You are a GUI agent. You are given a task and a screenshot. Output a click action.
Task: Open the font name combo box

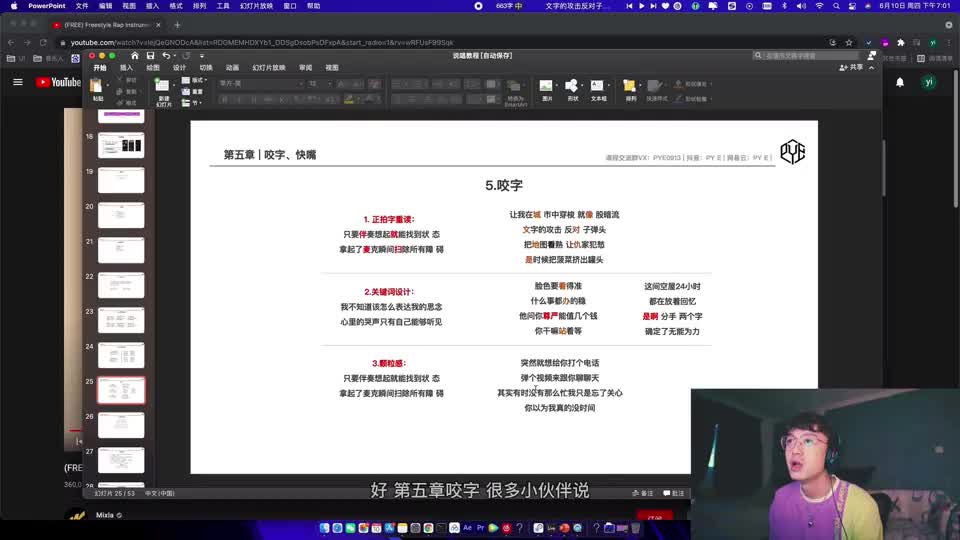tap(261, 83)
